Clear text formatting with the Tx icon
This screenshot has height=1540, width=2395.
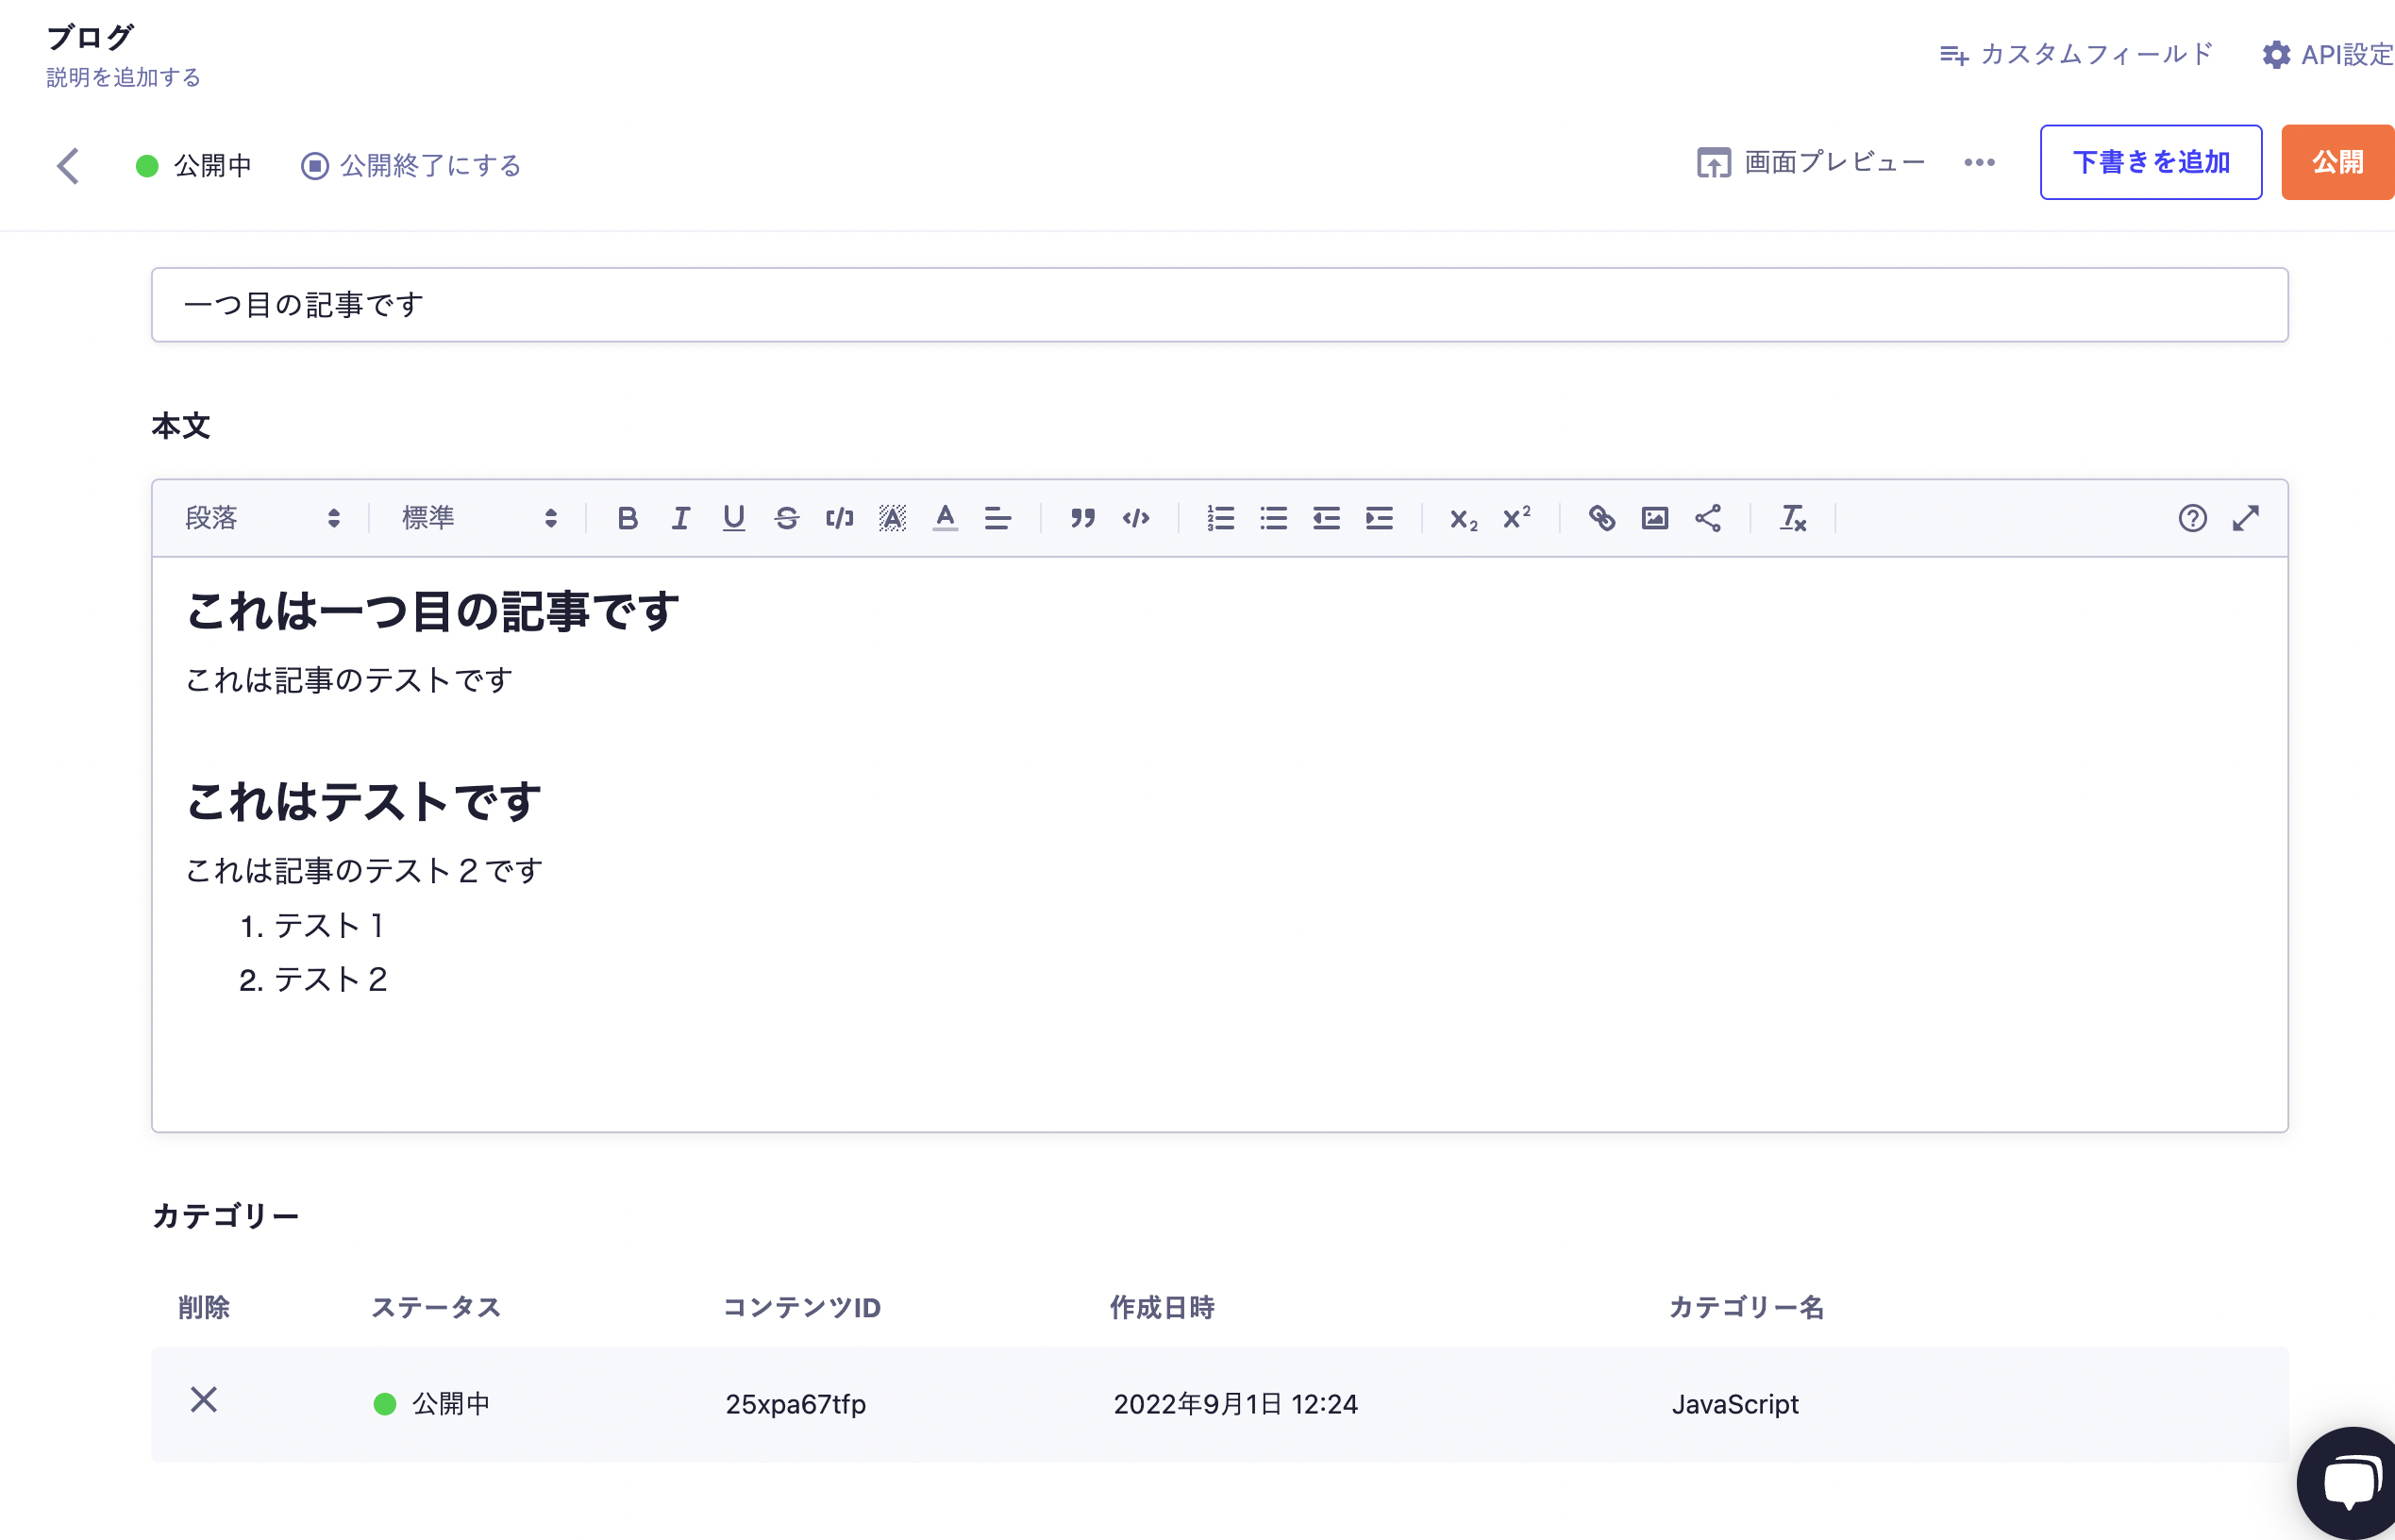pos(1792,518)
